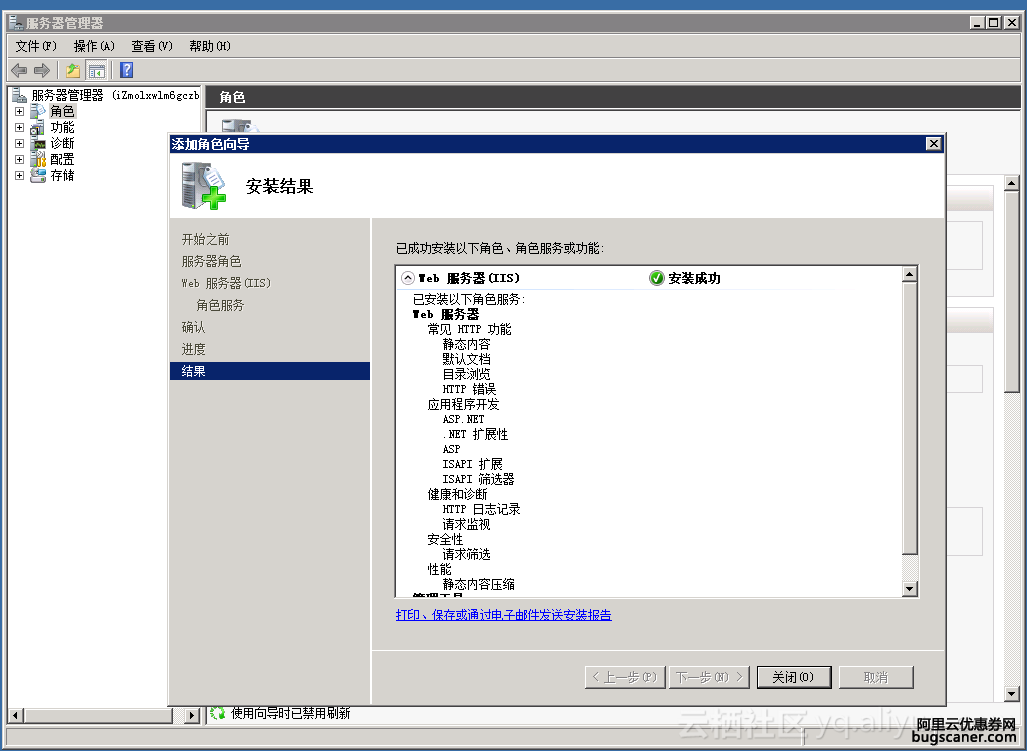Click the 常见 HTTP 功能 heading
This screenshot has height=751, width=1027.
click(469, 329)
